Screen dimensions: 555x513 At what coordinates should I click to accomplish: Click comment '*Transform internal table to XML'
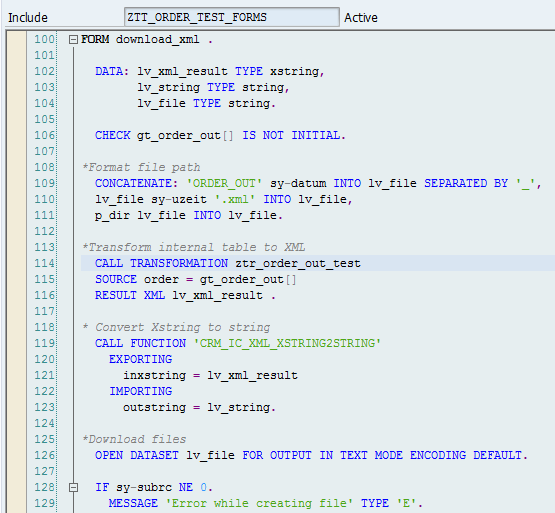coord(194,247)
